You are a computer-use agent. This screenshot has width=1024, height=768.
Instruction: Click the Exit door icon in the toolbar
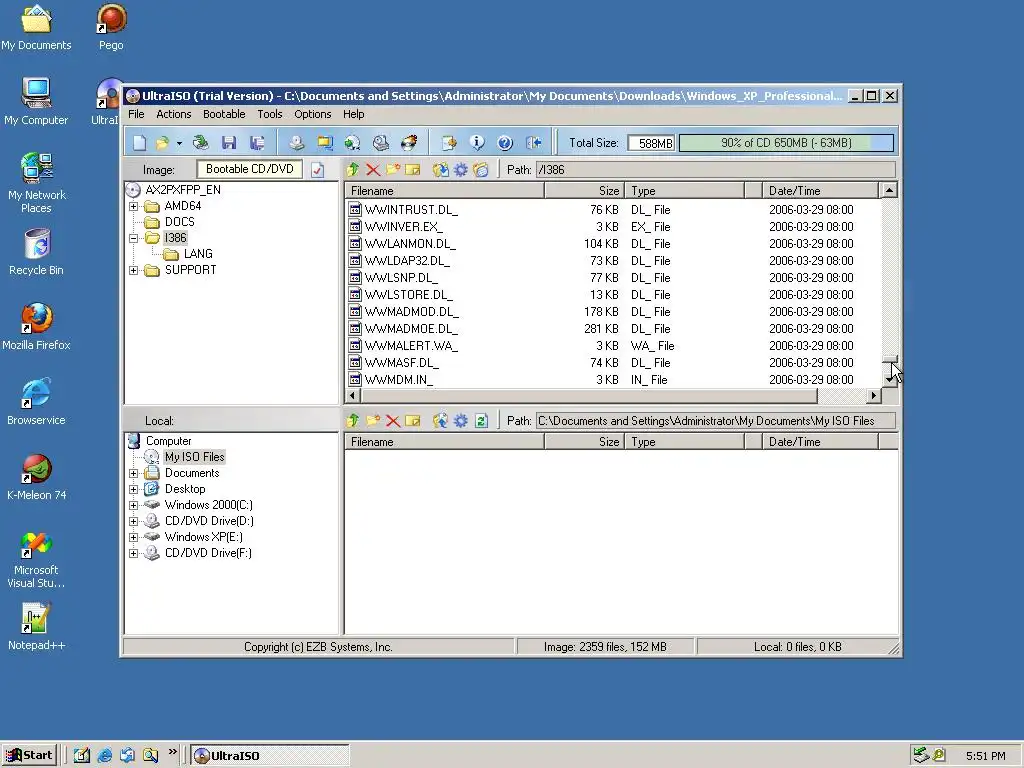click(x=534, y=142)
